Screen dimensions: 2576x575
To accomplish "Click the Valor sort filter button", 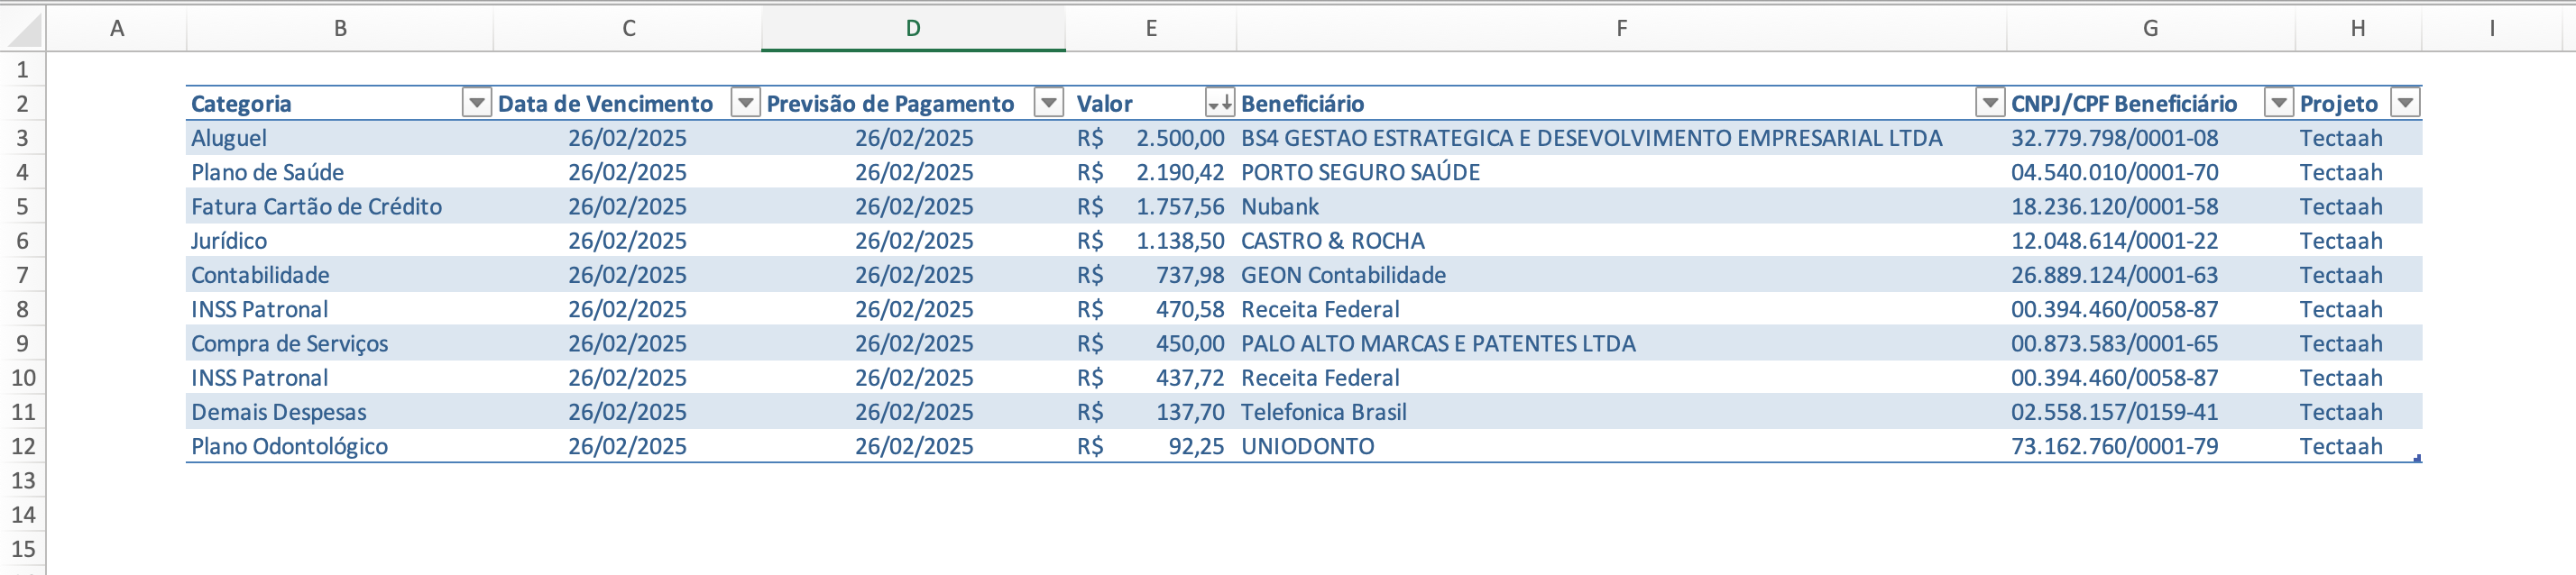I will [x=1219, y=103].
